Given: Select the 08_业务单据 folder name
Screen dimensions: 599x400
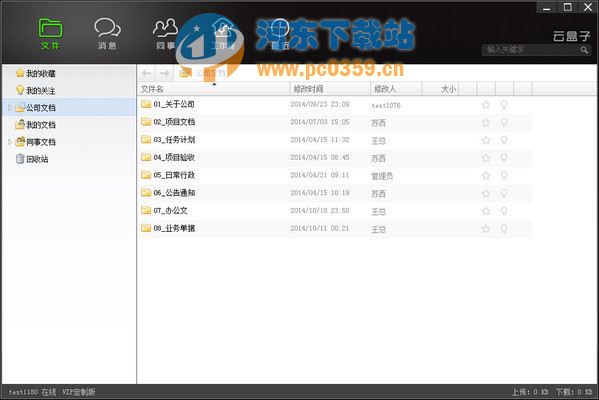Looking at the screenshot, I should click(x=174, y=228).
